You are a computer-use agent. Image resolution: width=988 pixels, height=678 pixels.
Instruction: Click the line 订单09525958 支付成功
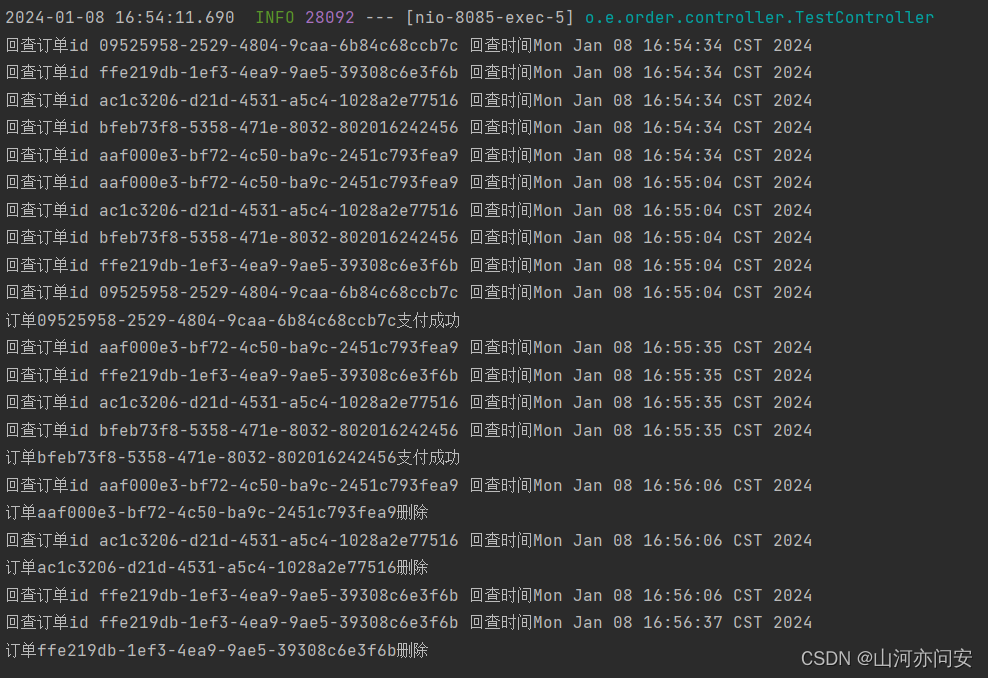click(233, 320)
